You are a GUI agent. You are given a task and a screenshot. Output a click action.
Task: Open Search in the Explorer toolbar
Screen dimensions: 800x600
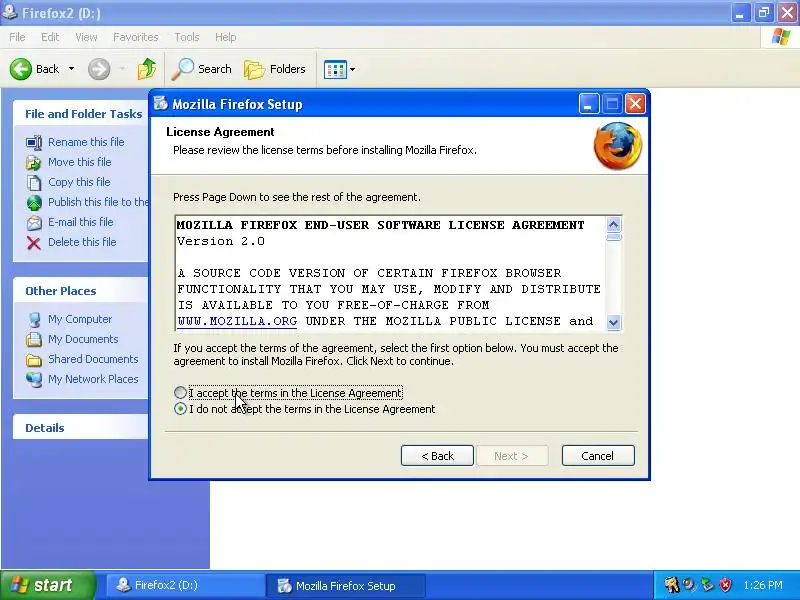(x=202, y=69)
